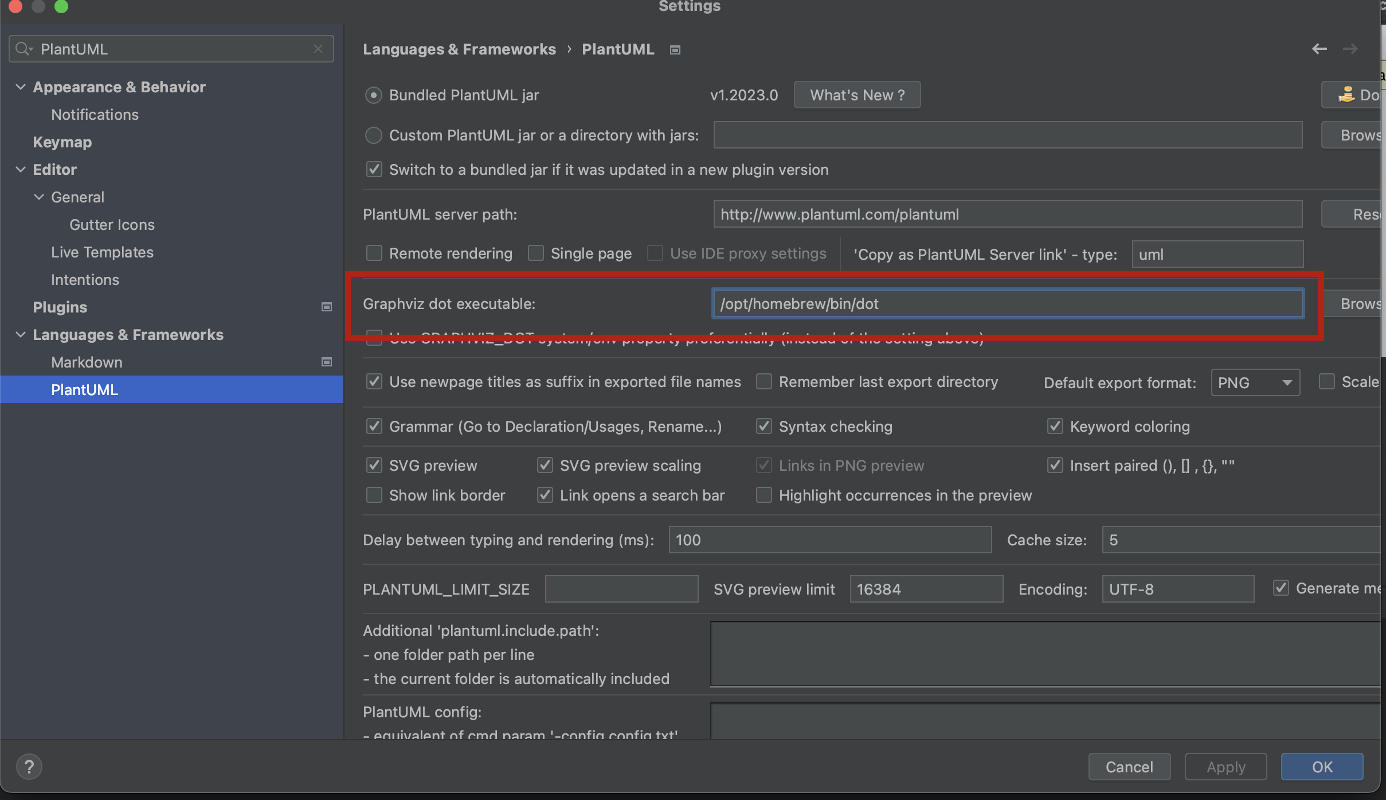1386x800 pixels.
Task: Toggle Generate metadata checkbox
Action: tap(1281, 588)
